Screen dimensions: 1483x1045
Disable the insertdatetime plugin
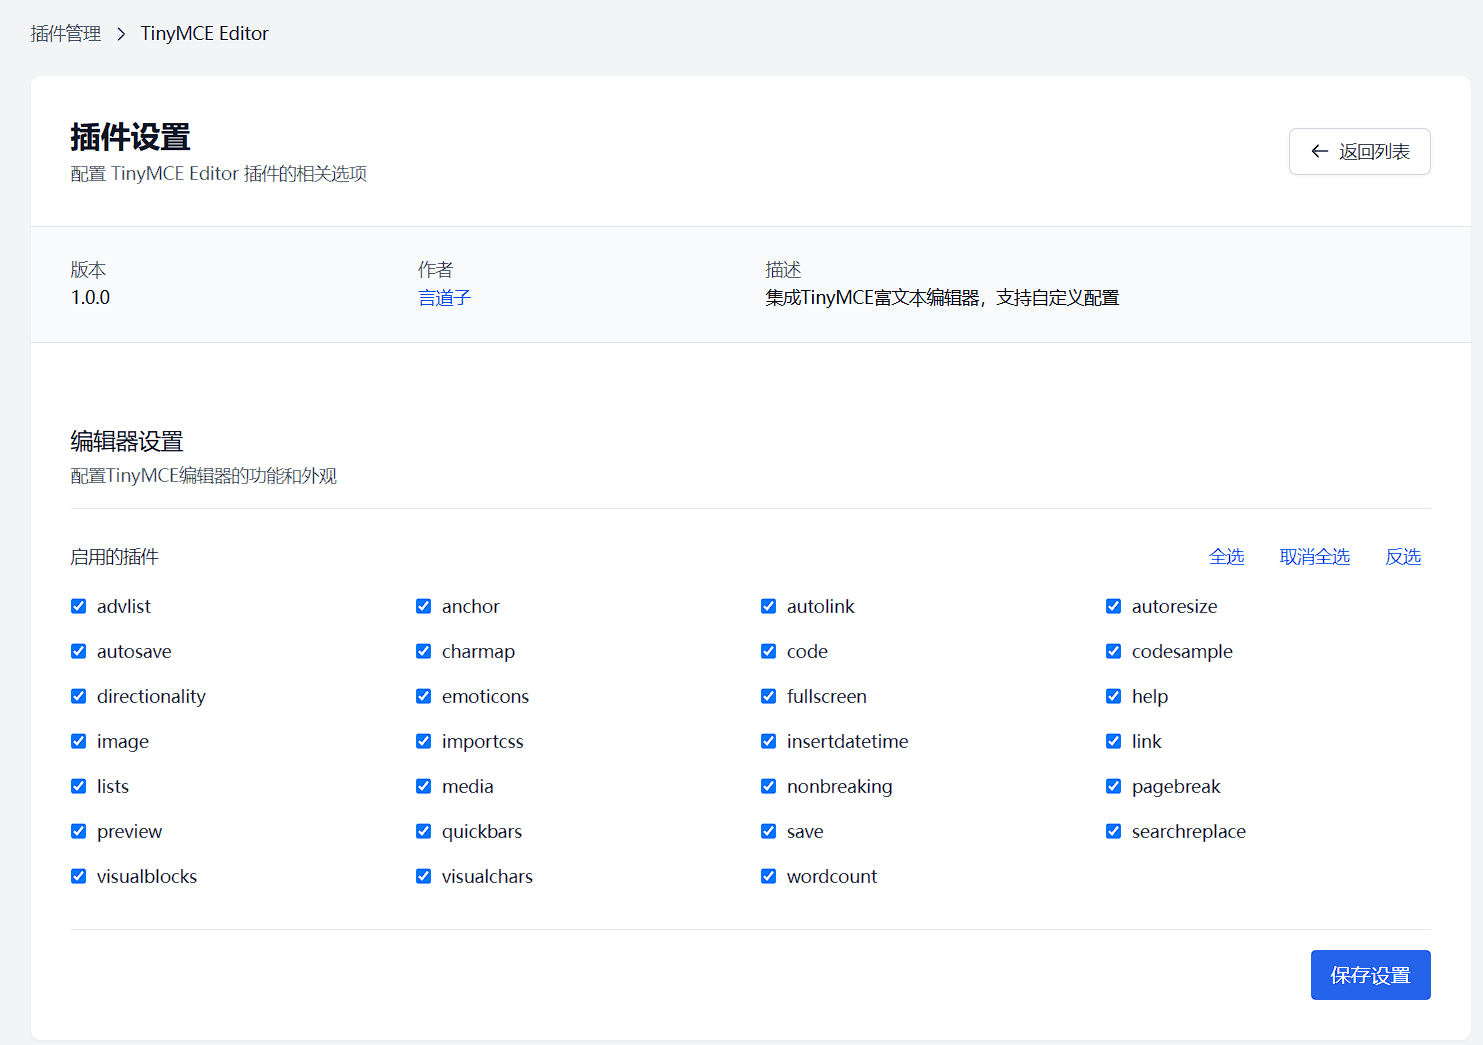coord(769,741)
